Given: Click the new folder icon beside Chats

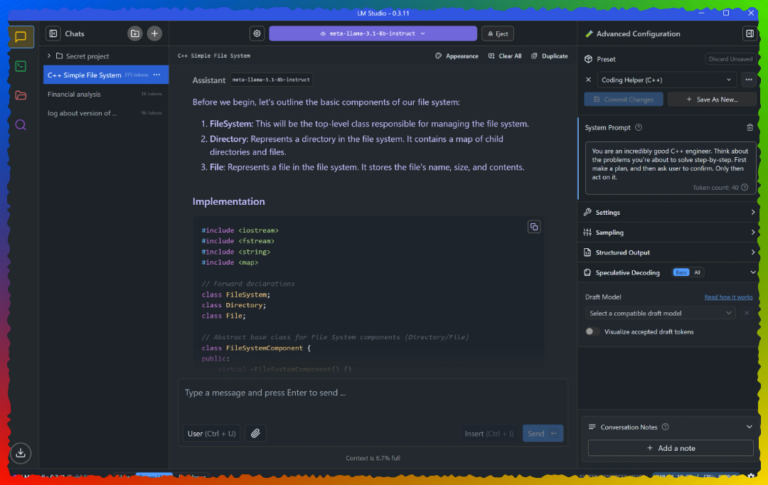Looking at the screenshot, I should click(x=135, y=33).
